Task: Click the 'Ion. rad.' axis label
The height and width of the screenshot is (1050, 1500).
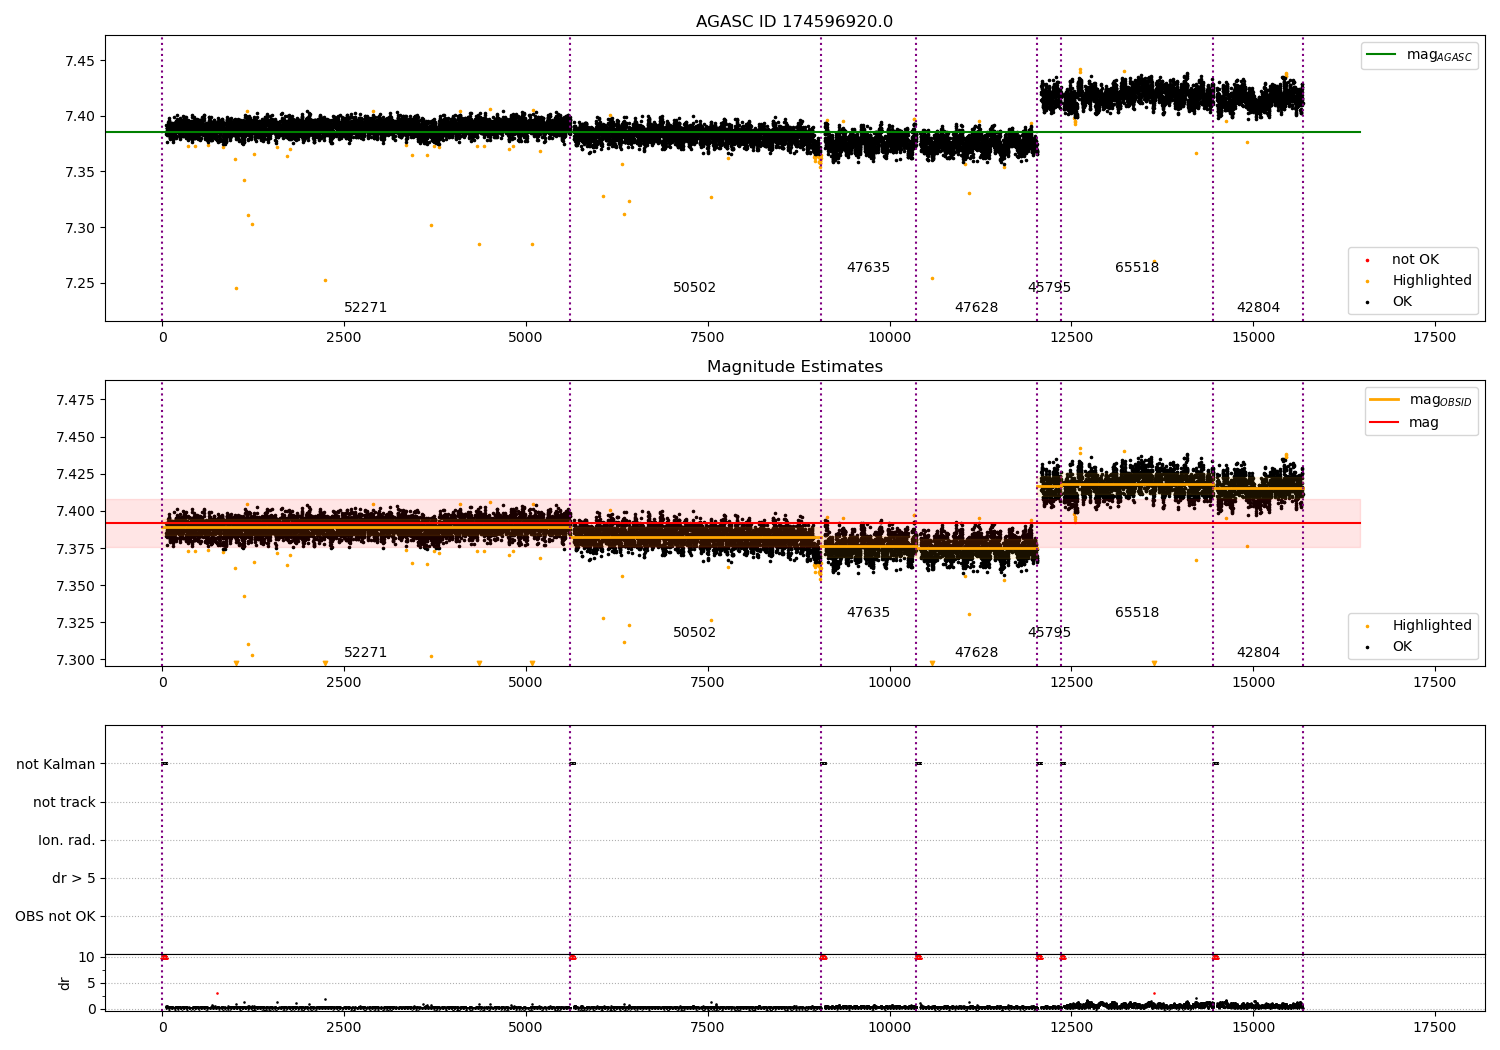Action: point(67,840)
